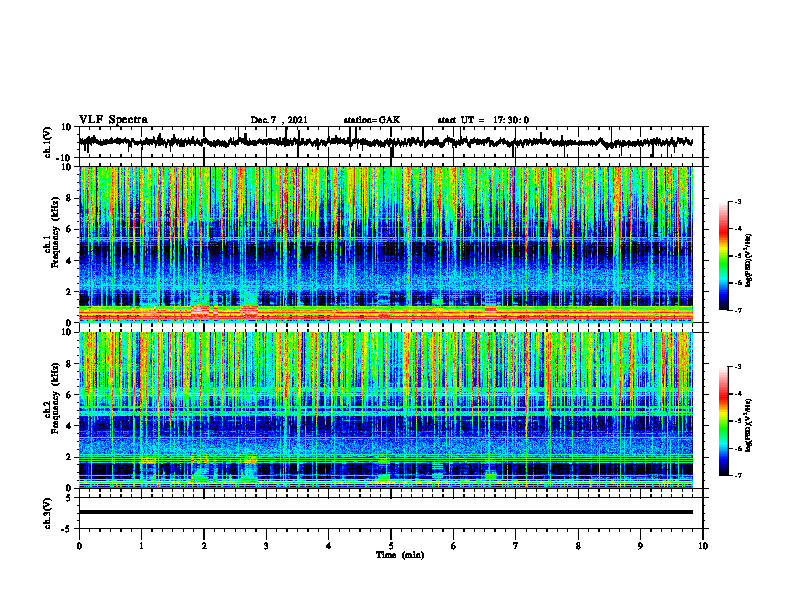Click the ch.1 'Frequency (kHz)' axis label
This screenshot has width=792, height=612.
pos(55,233)
